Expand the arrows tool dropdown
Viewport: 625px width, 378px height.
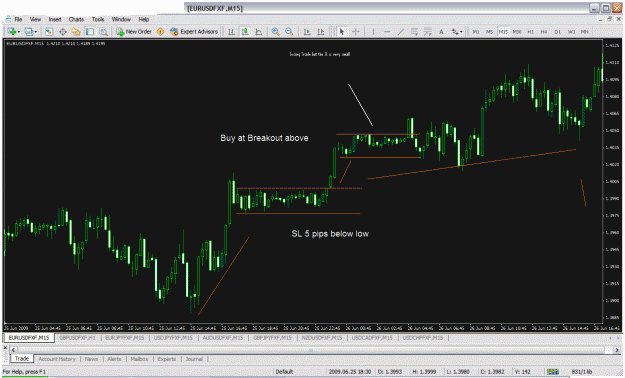[462, 32]
